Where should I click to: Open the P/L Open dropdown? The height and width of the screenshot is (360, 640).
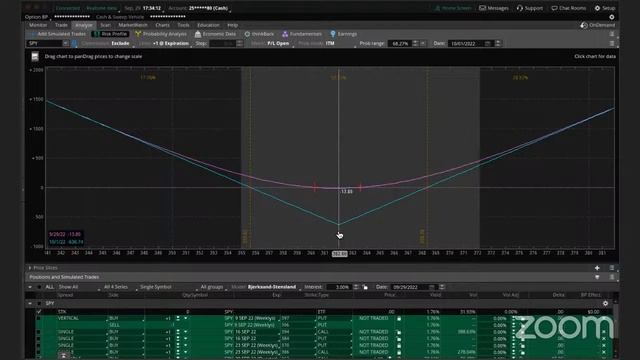[279, 43]
